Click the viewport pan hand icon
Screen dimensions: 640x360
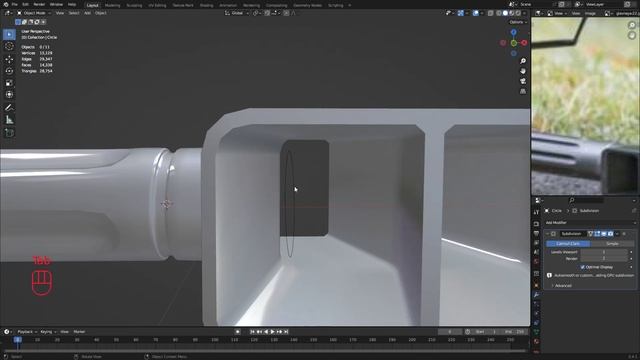point(523,71)
